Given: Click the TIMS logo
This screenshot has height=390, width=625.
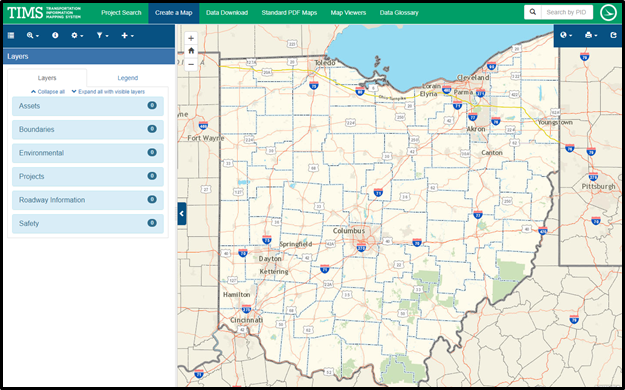Looking at the screenshot, I should pos(44,12).
